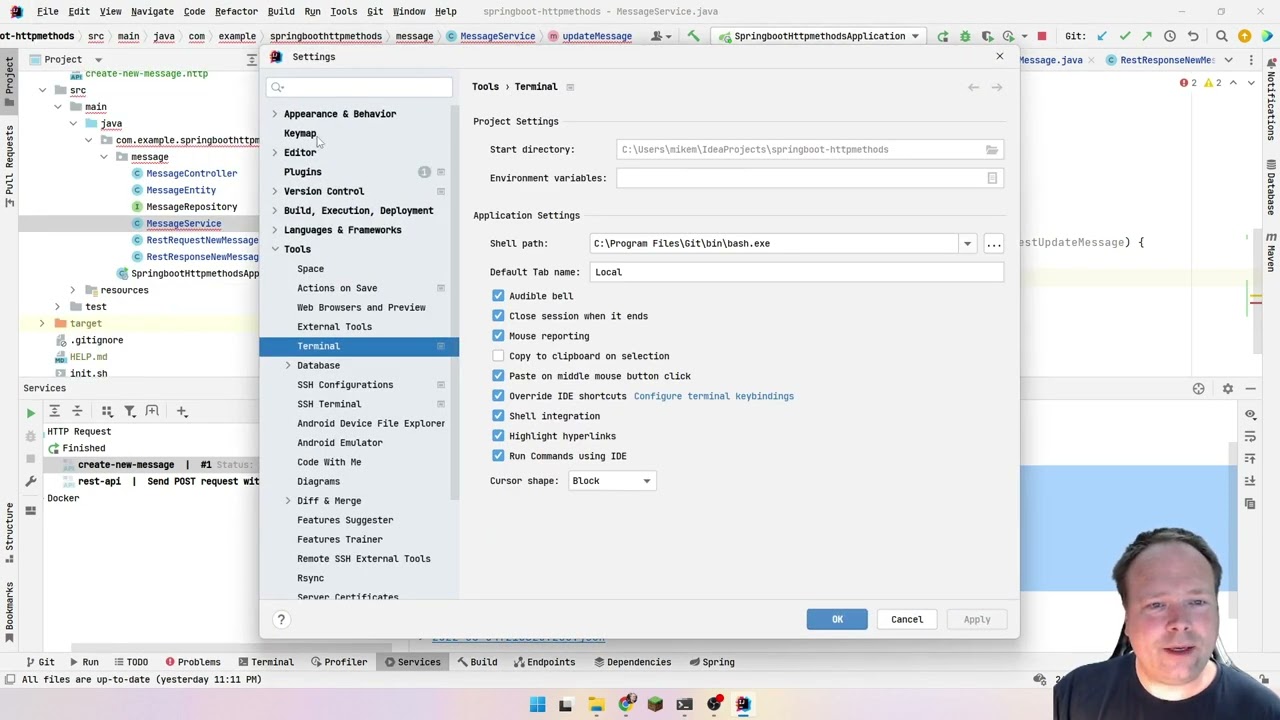1280x720 pixels.
Task: Click Cancel in Settings dialog
Action: (x=907, y=619)
